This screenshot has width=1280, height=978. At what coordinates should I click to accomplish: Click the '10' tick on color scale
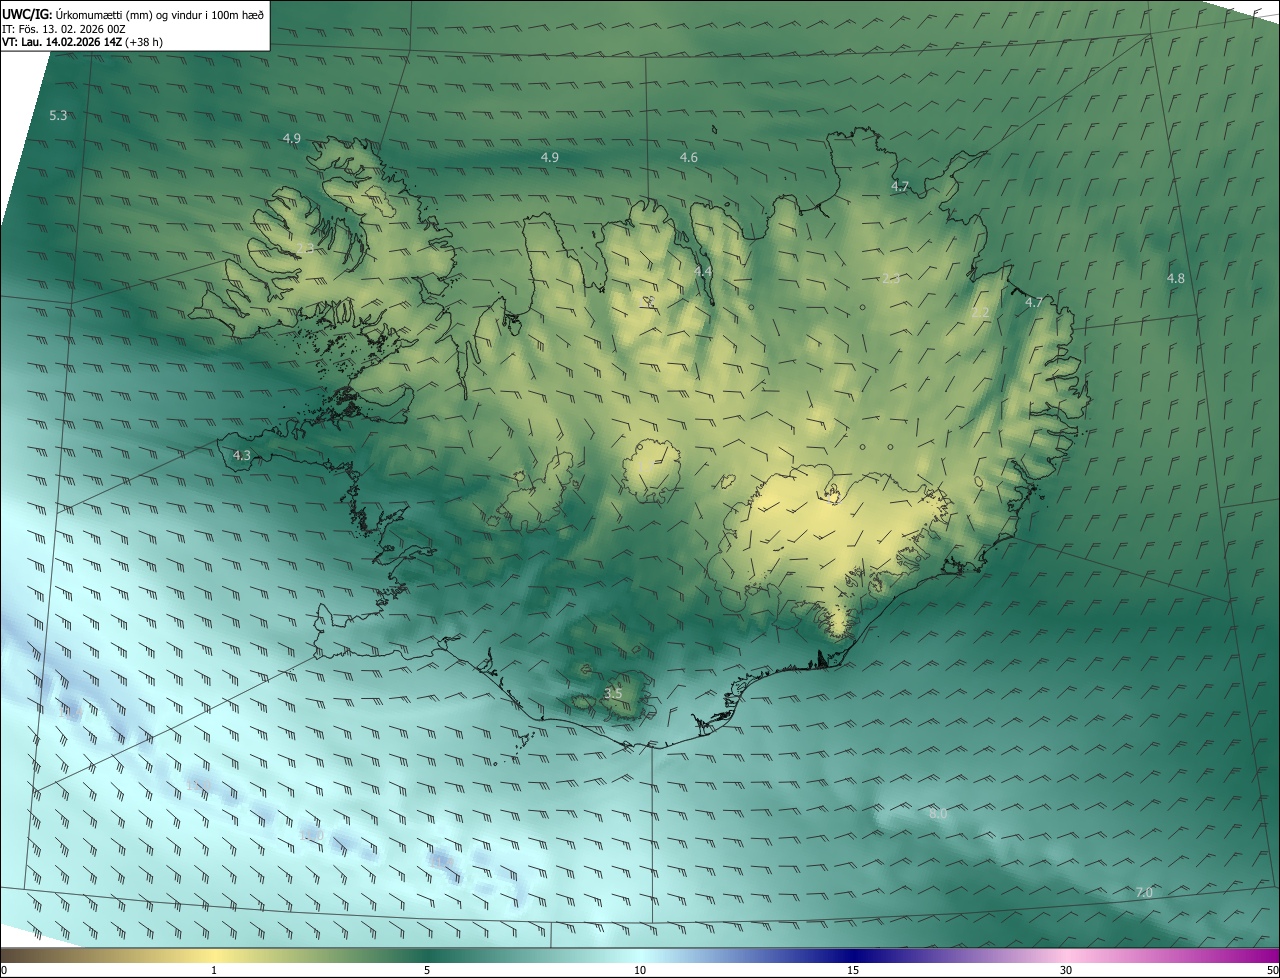click(x=640, y=970)
